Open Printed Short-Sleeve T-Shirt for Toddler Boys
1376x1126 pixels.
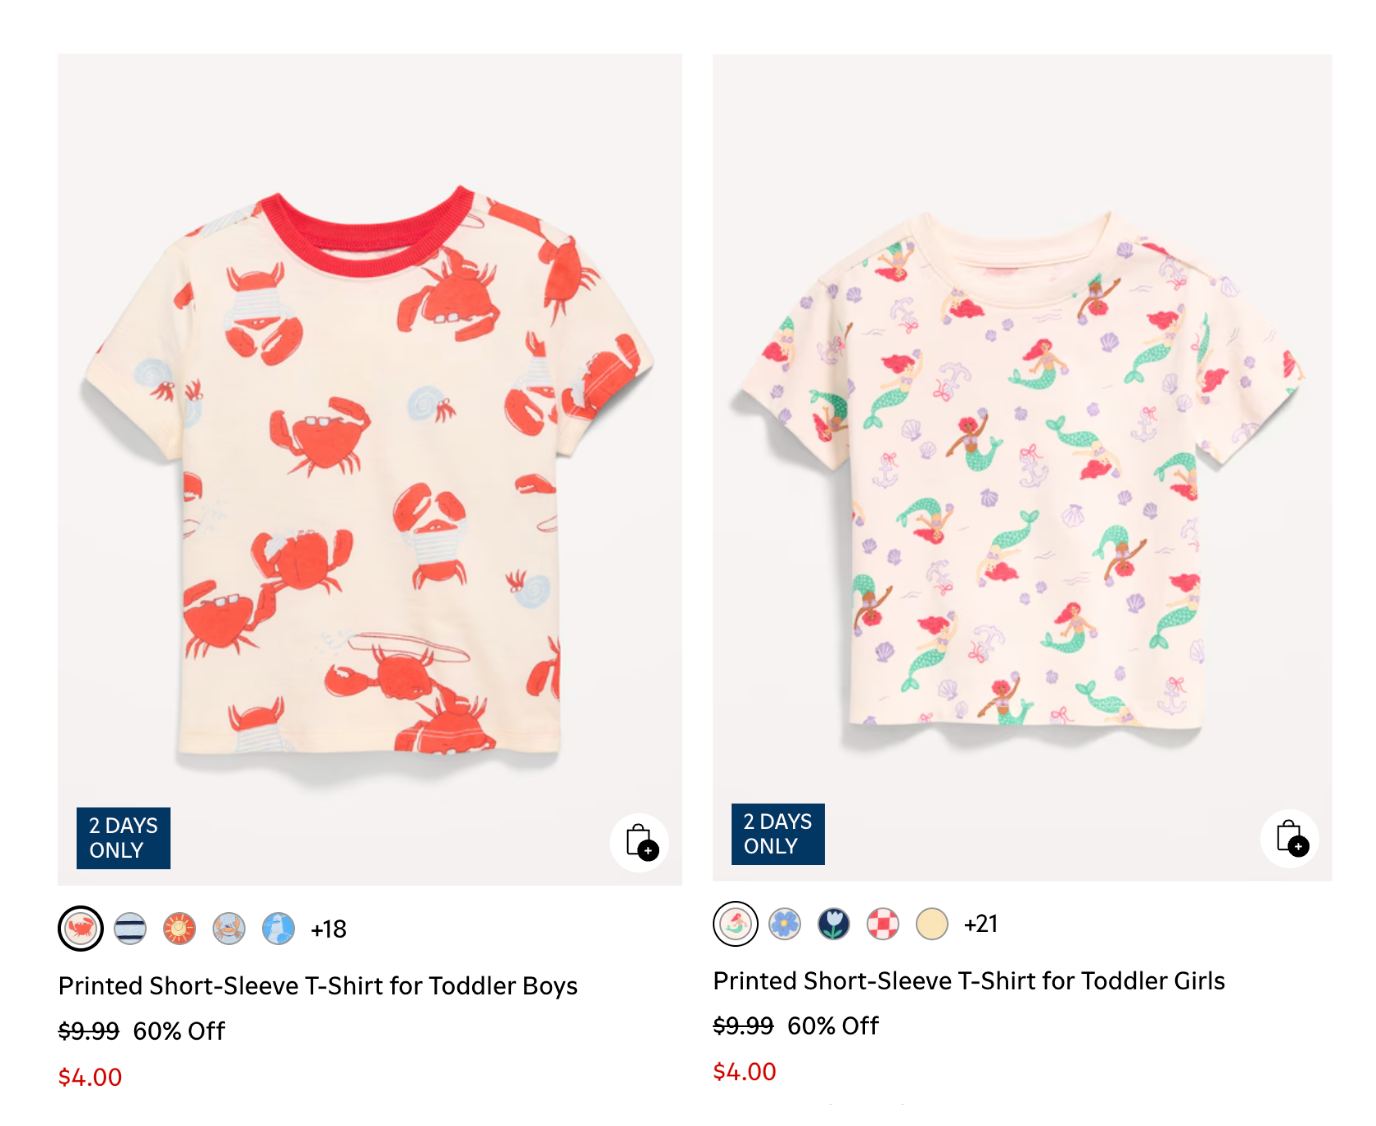pyautogui.click(x=318, y=986)
